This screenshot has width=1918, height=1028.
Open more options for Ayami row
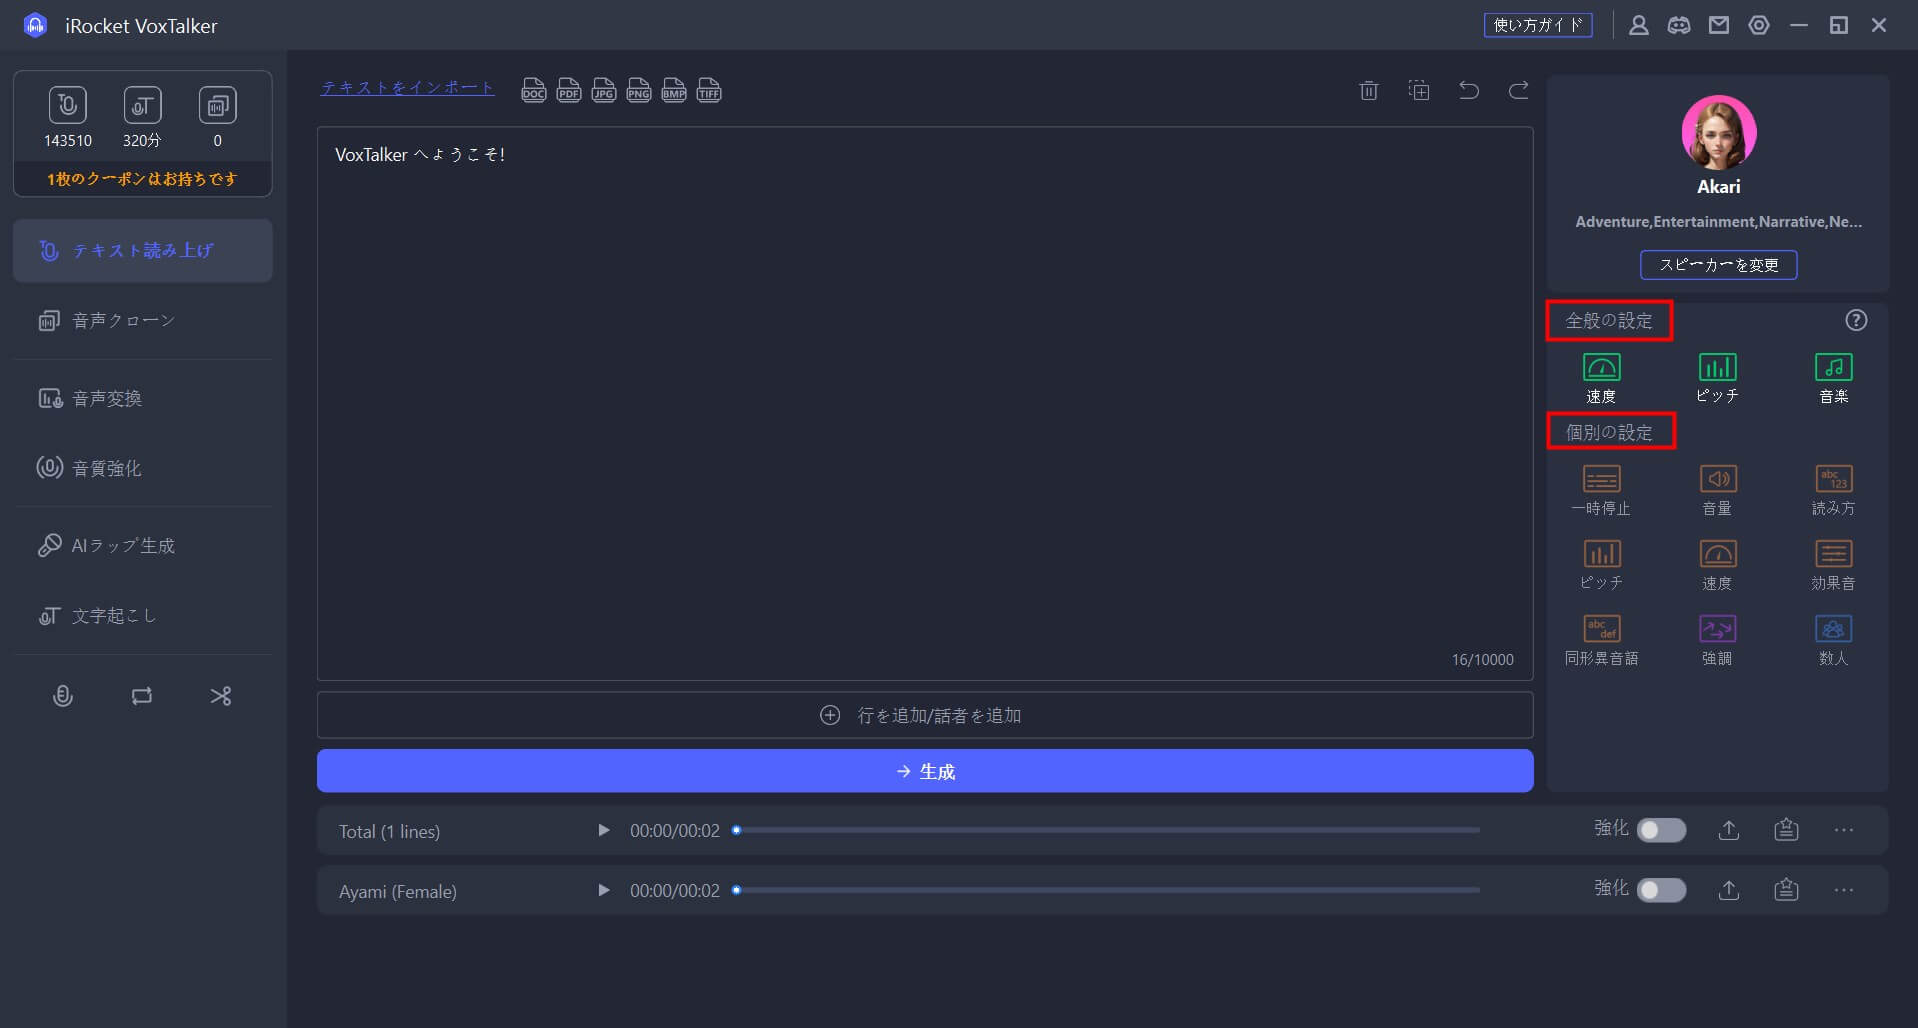[1844, 890]
